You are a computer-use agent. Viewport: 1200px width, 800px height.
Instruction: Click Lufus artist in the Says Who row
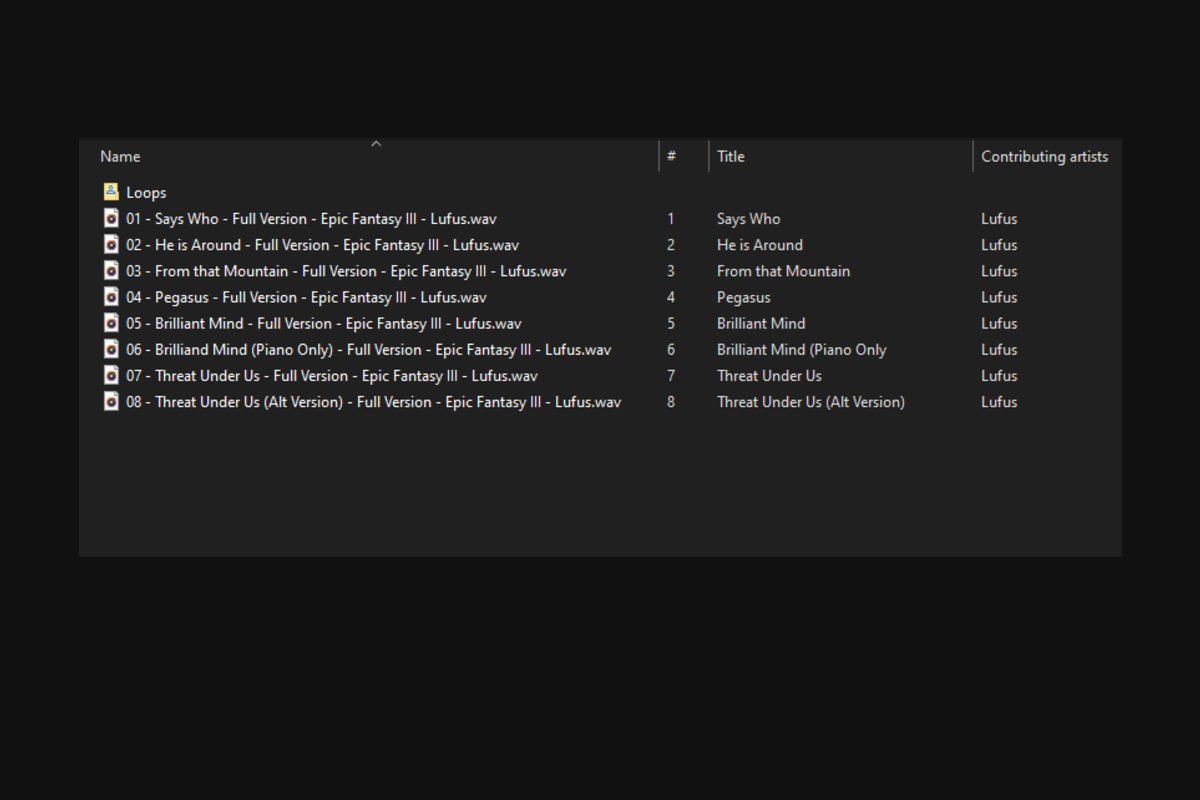pos(999,219)
